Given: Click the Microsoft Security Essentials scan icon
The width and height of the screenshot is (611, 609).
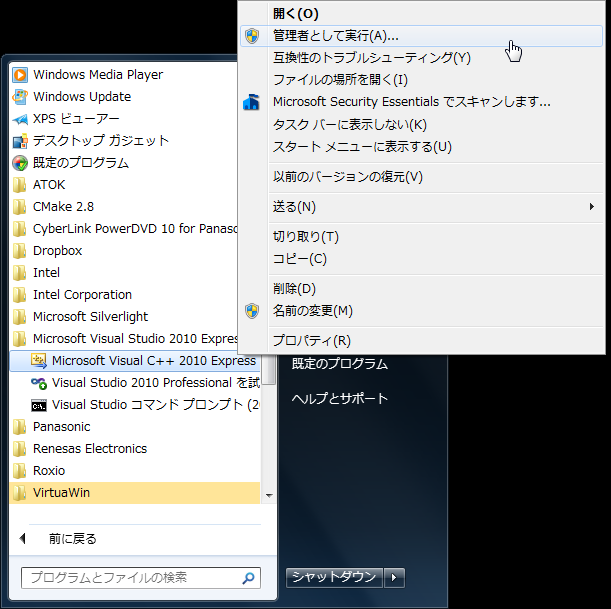Looking at the screenshot, I should click(251, 102).
